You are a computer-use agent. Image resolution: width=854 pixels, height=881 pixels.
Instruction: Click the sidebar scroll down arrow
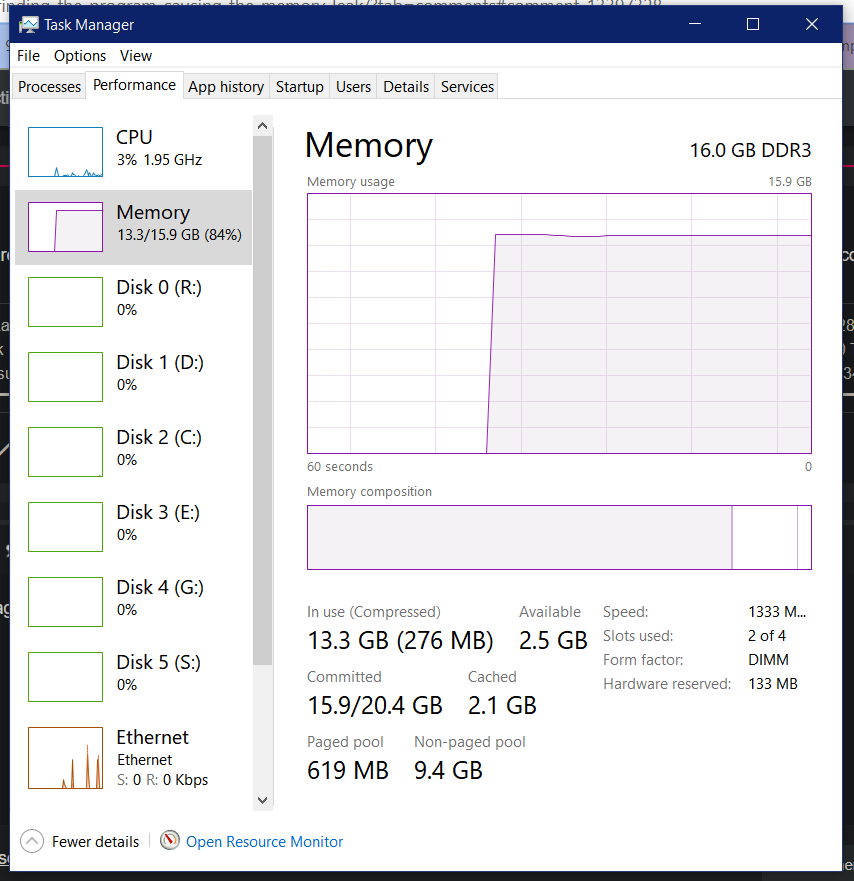click(x=262, y=800)
